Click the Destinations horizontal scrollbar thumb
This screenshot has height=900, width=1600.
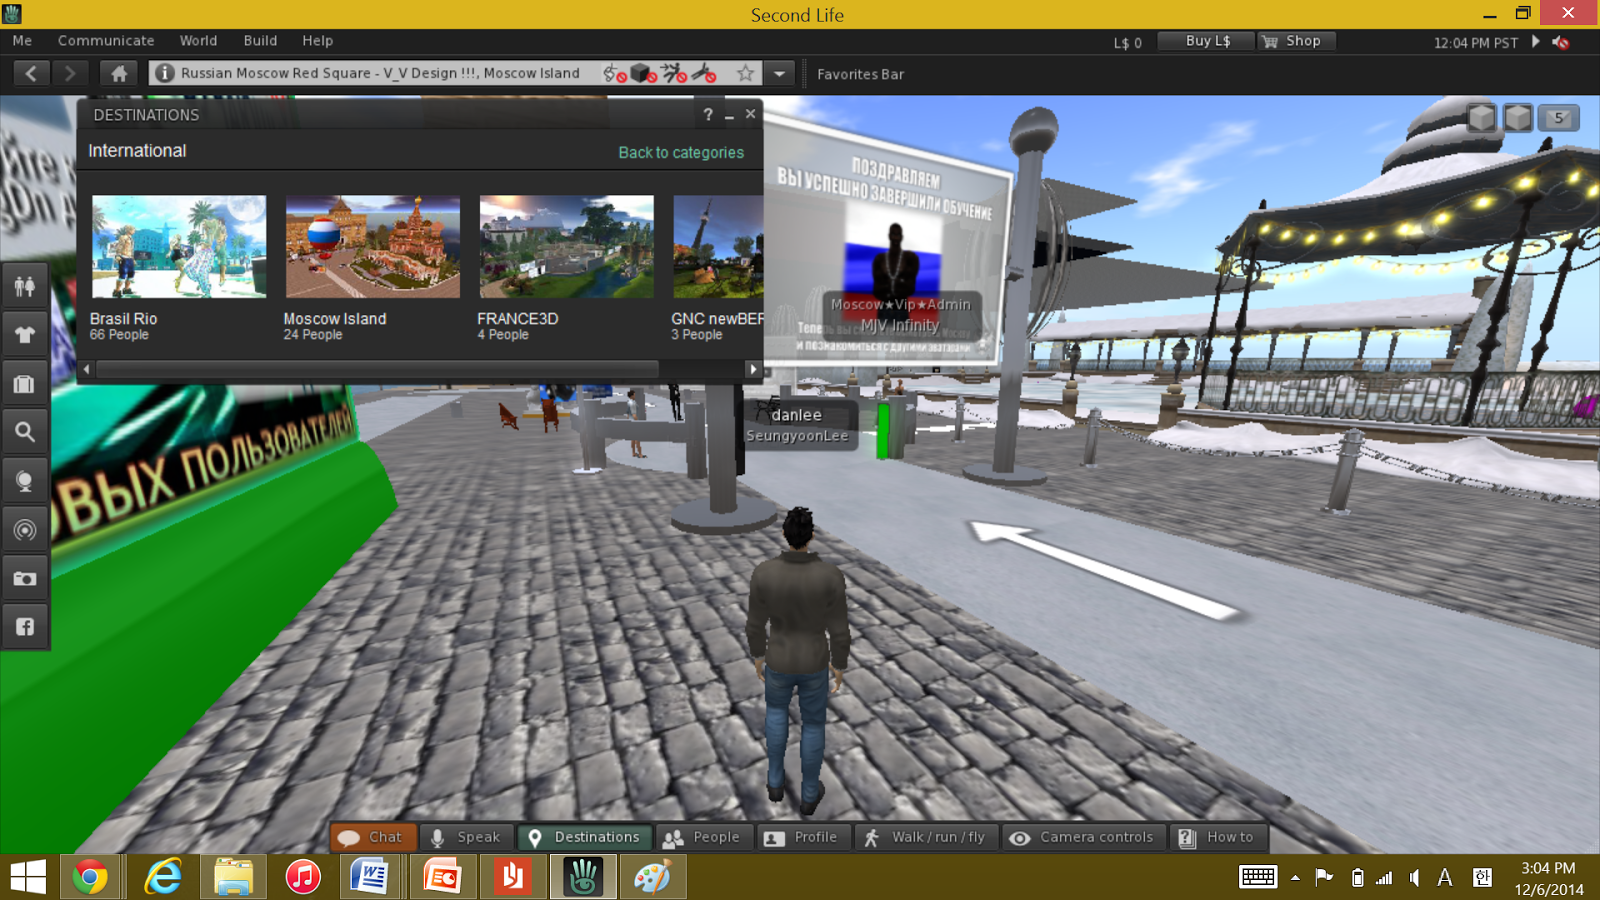[378, 369]
